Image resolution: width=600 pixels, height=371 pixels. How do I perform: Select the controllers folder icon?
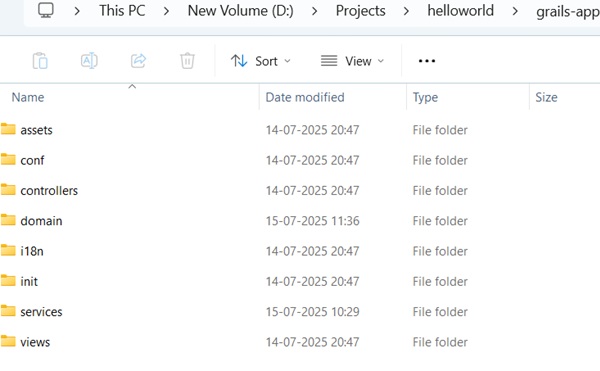coord(8,189)
